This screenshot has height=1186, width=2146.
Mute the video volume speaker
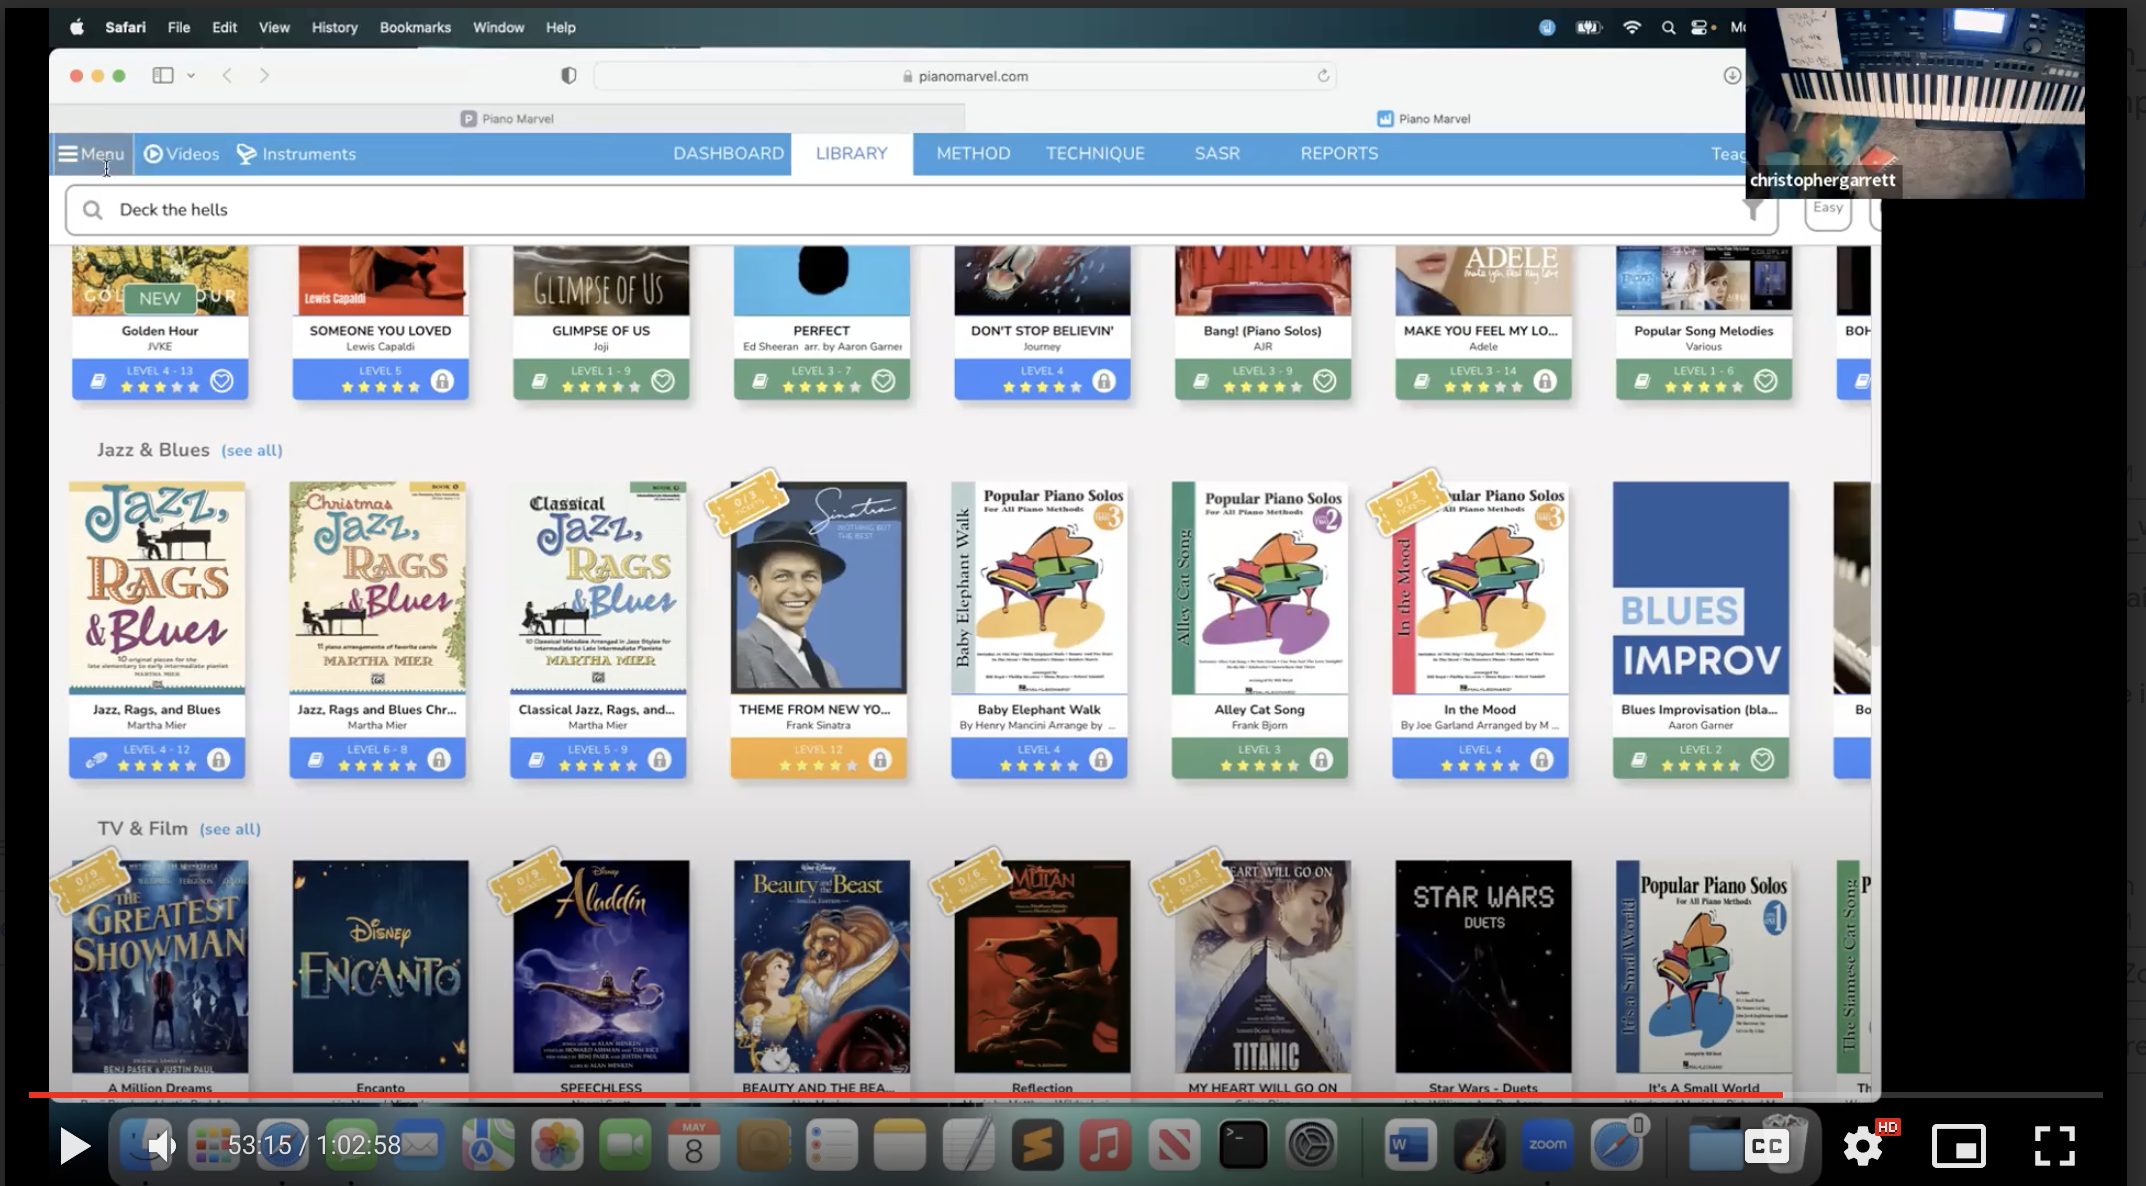tap(161, 1146)
